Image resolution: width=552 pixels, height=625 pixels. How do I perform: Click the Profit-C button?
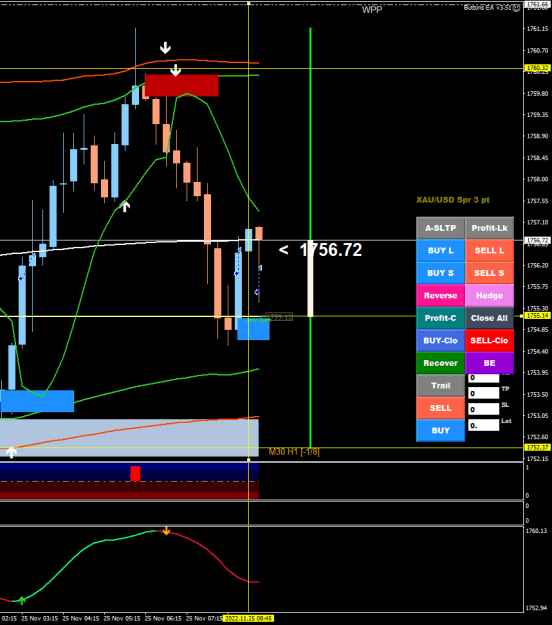pos(440,318)
